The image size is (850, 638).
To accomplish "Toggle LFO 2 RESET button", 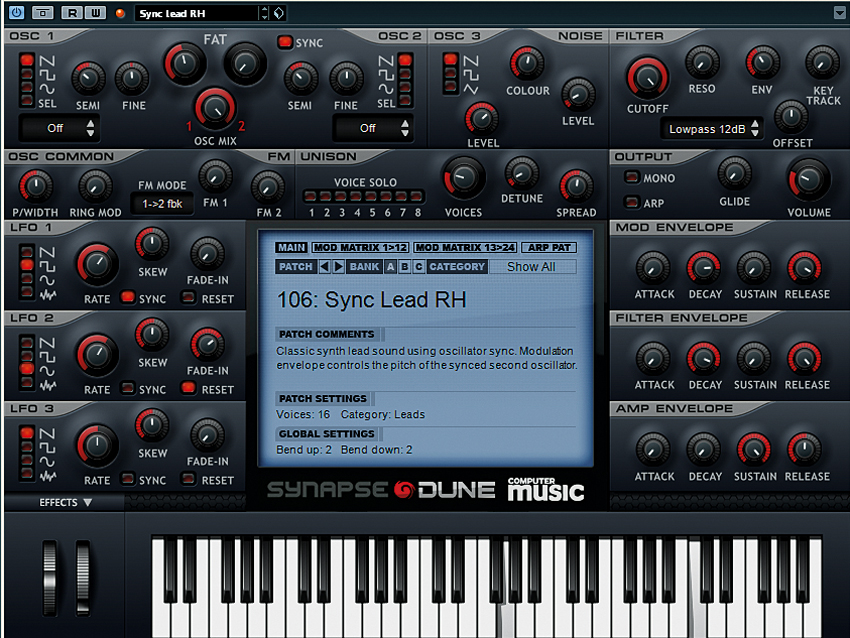I will pyautogui.click(x=189, y=388).
